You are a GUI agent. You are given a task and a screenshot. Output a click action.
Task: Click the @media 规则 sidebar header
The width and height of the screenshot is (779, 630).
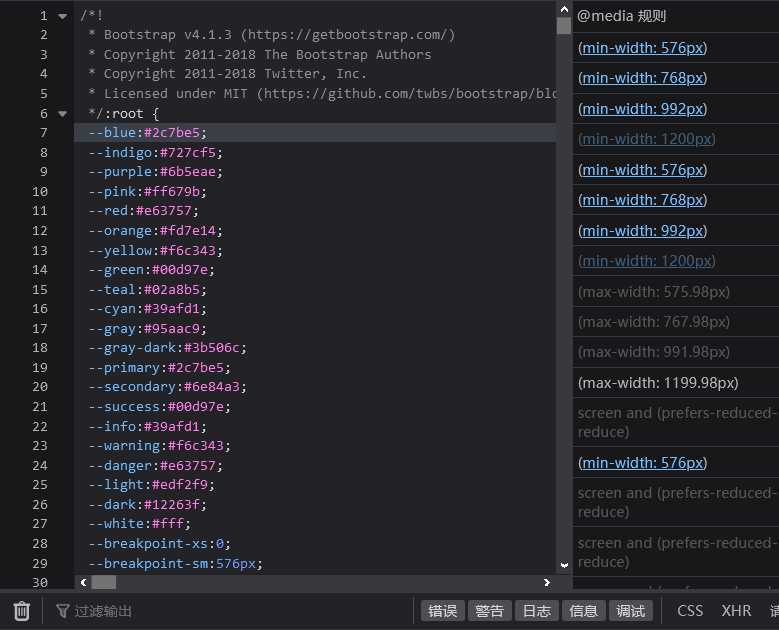click(622, 16)
